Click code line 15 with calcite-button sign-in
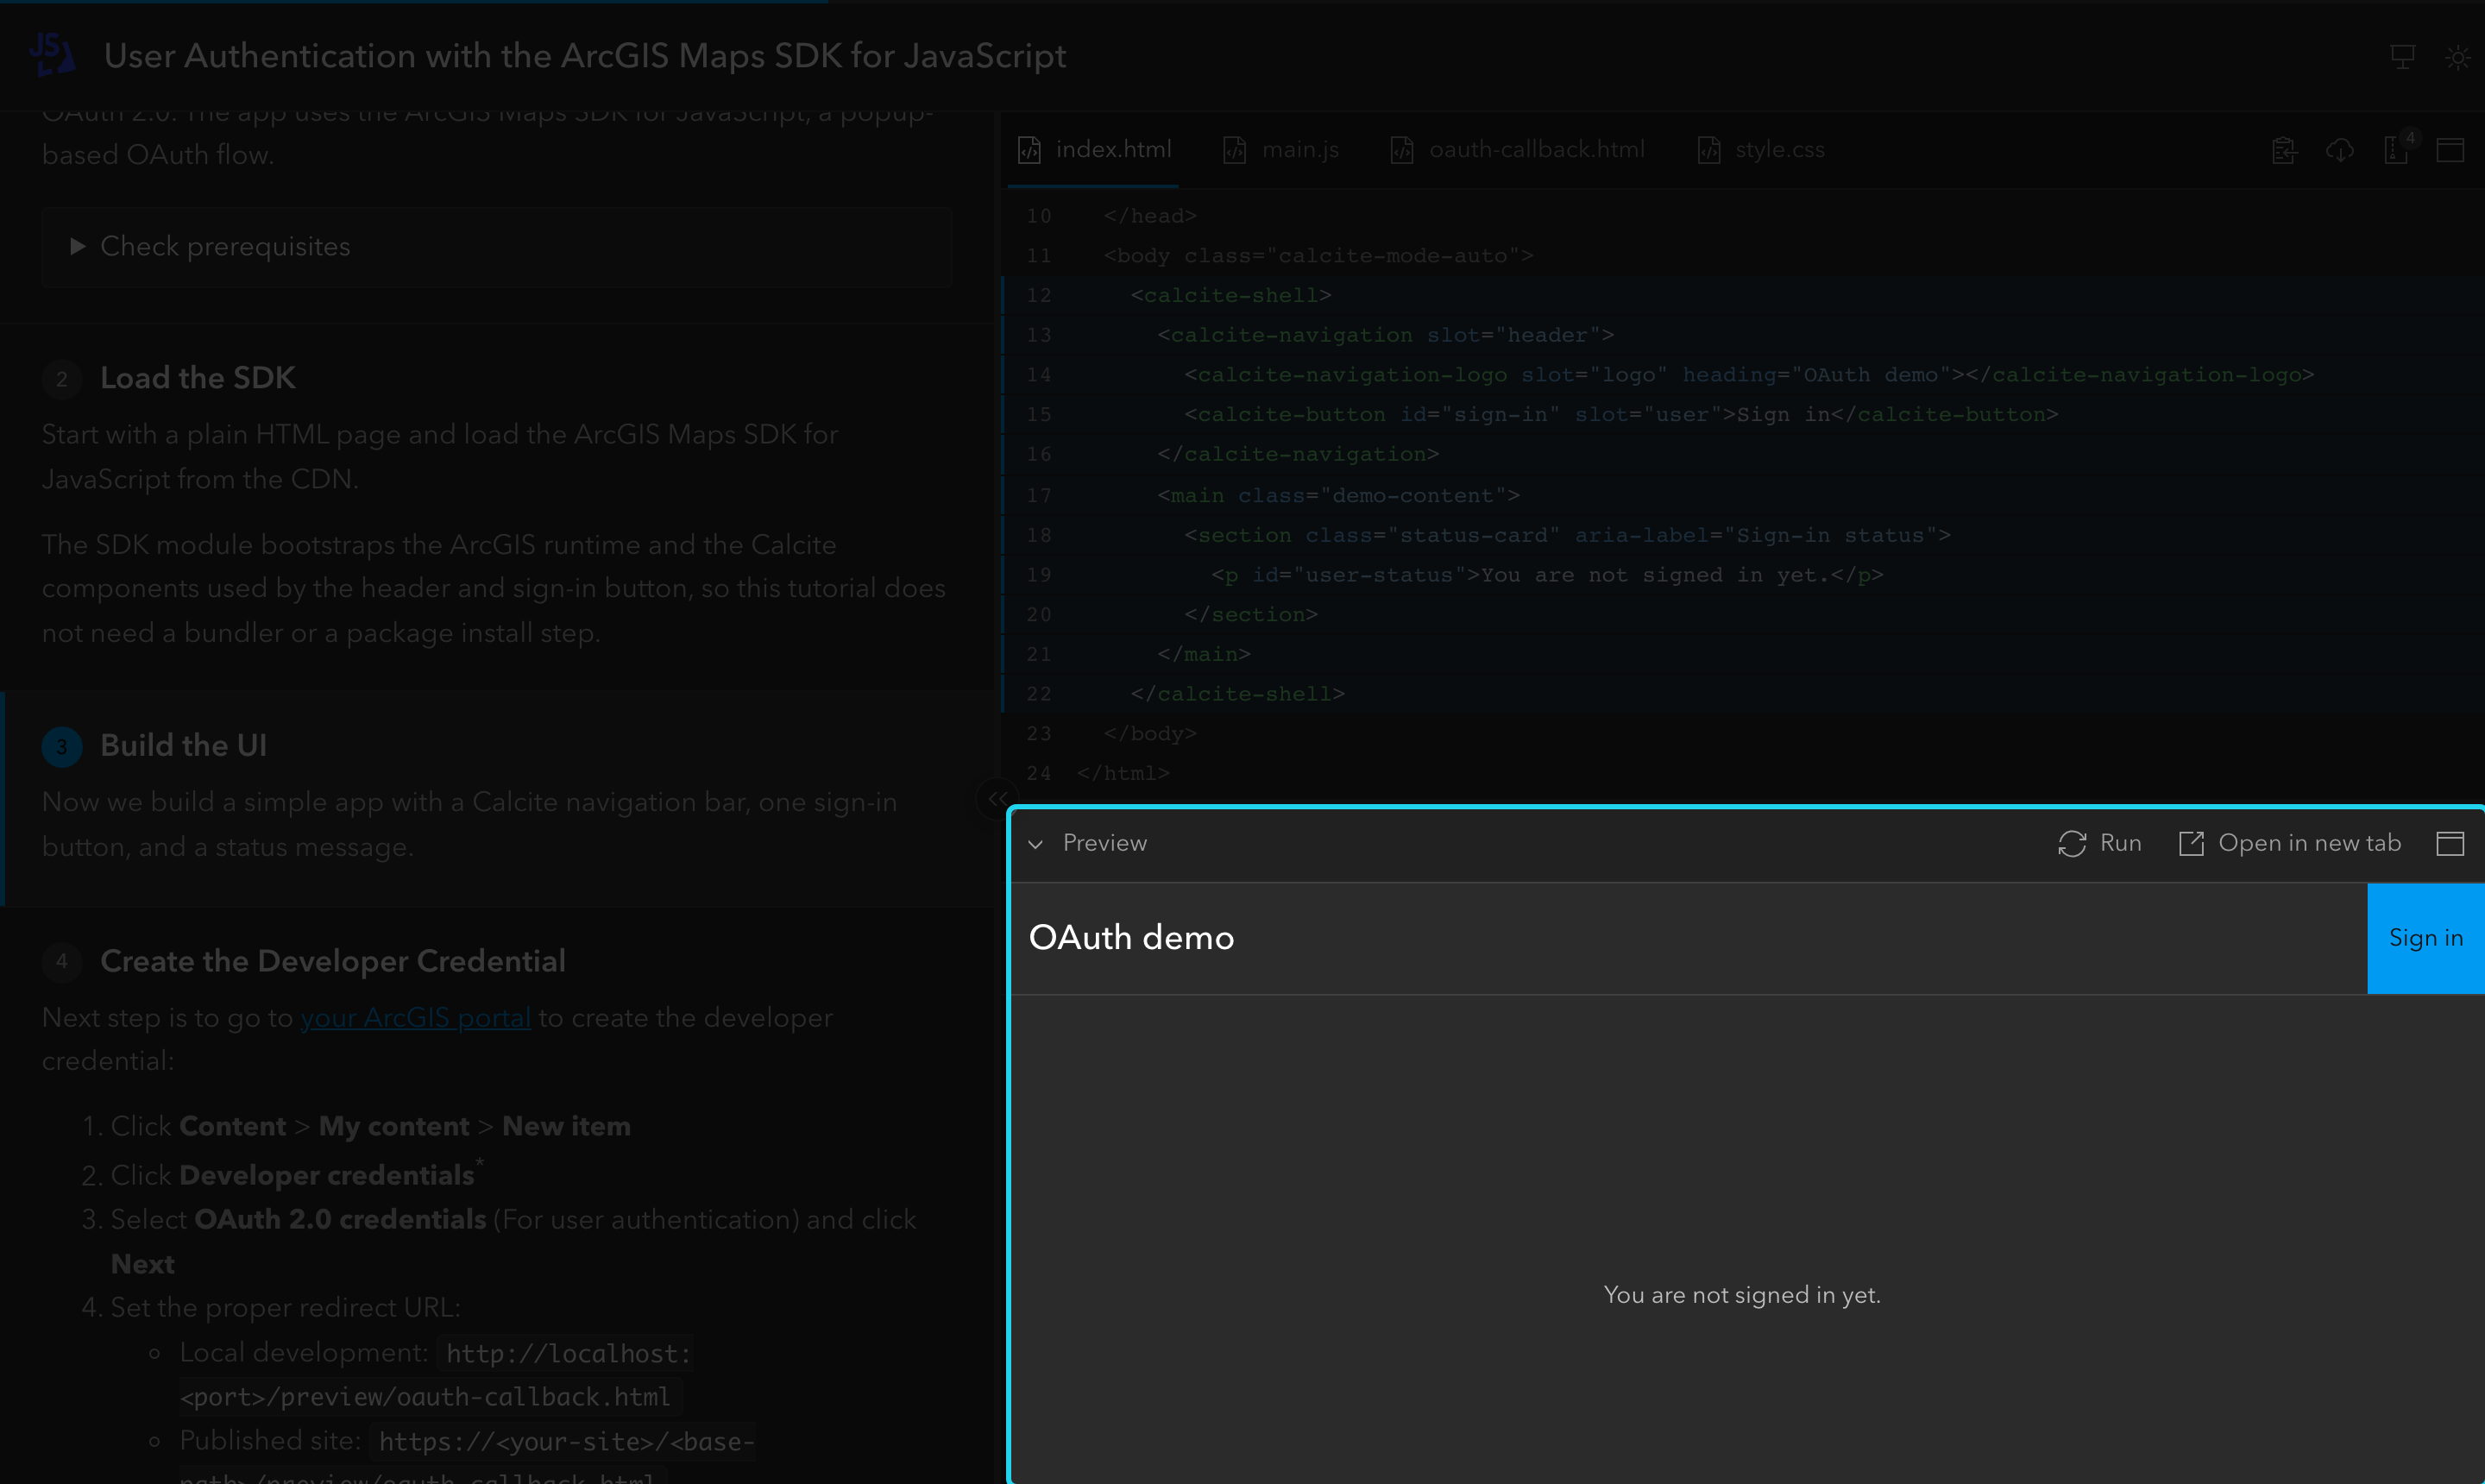The height and width of the screenshot is (1484, 2485). click(x=1621, y=414)
